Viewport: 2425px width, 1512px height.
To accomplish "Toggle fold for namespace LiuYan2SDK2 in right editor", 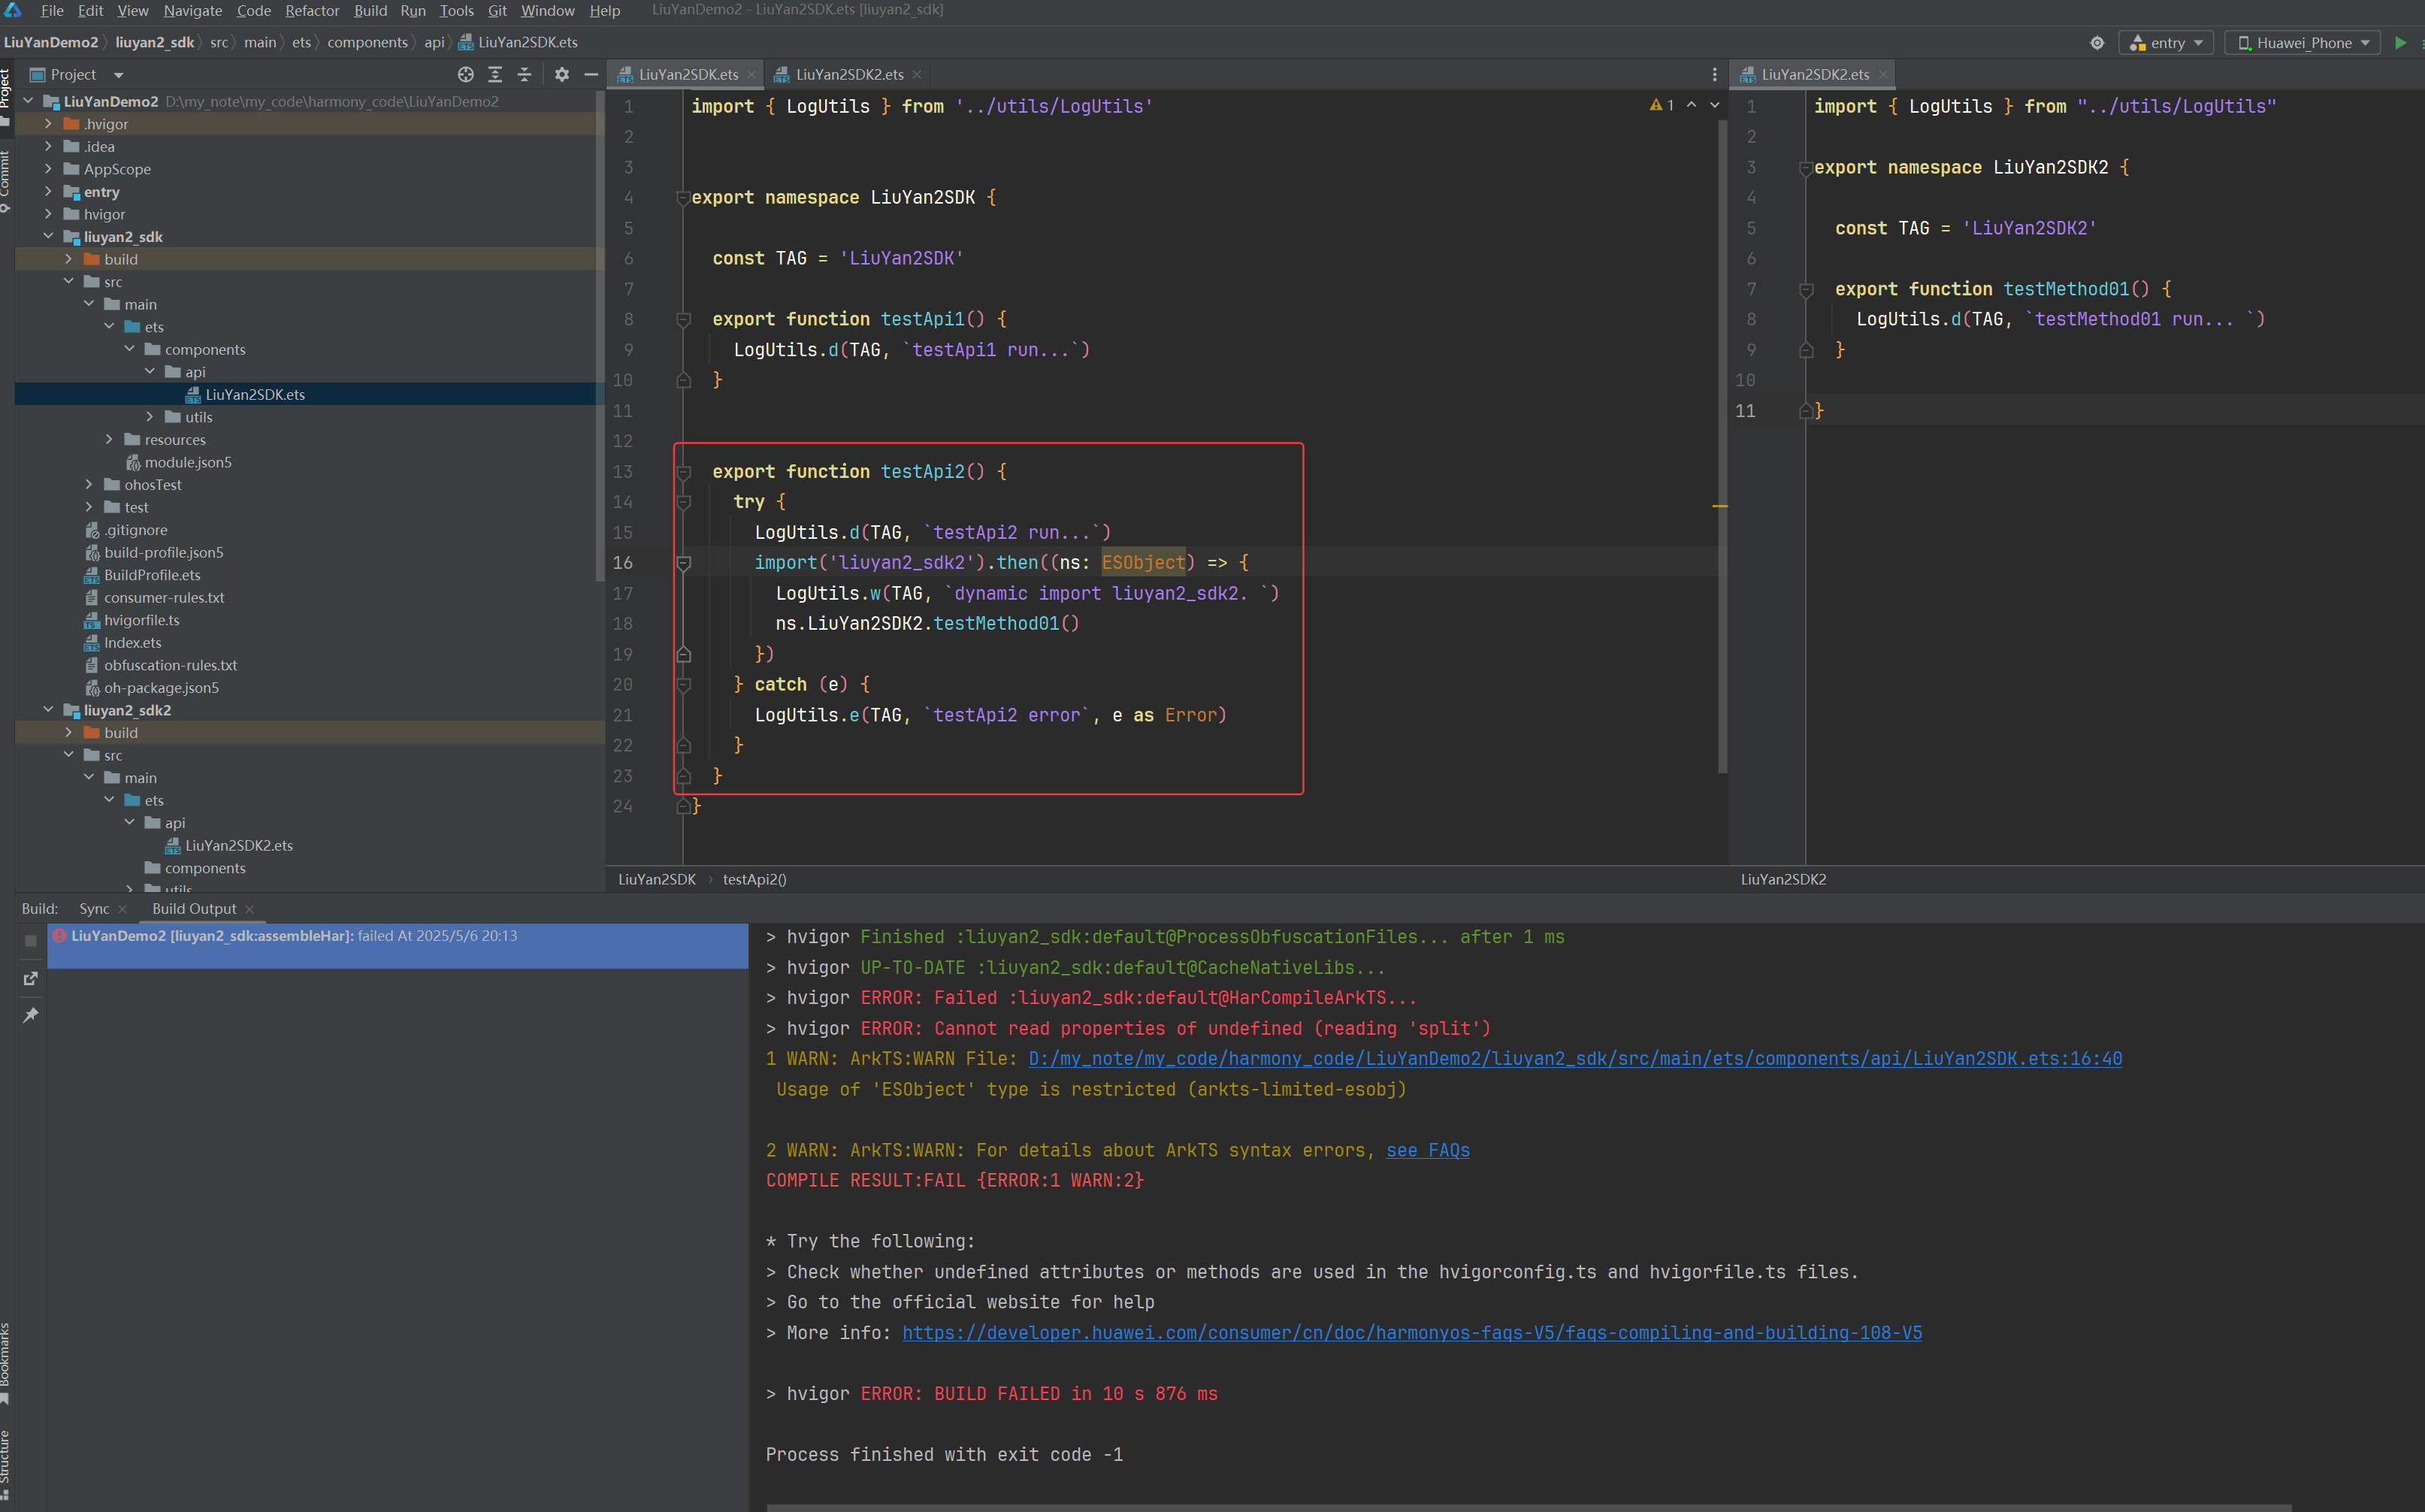I will (x=1806, y=168).
